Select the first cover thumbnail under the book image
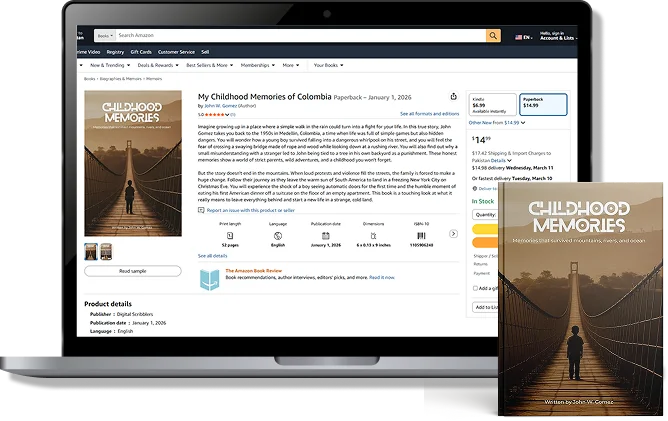 91,252
